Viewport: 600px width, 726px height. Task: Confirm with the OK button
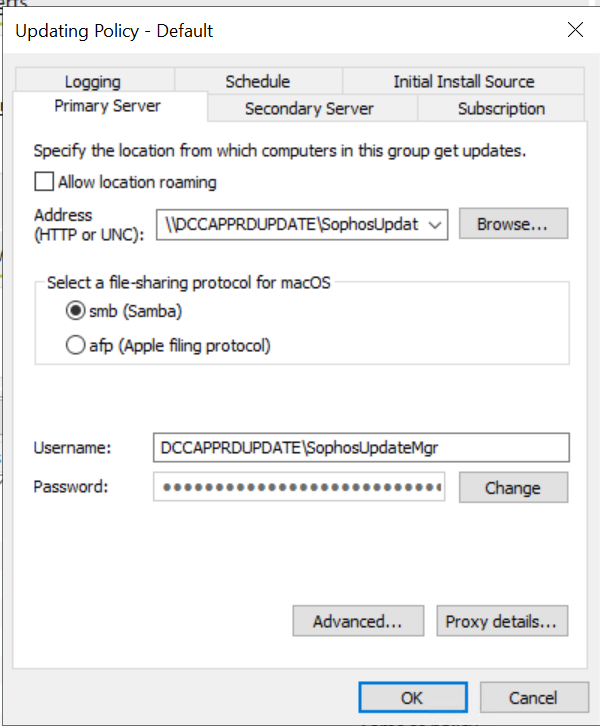click(412, 697)
